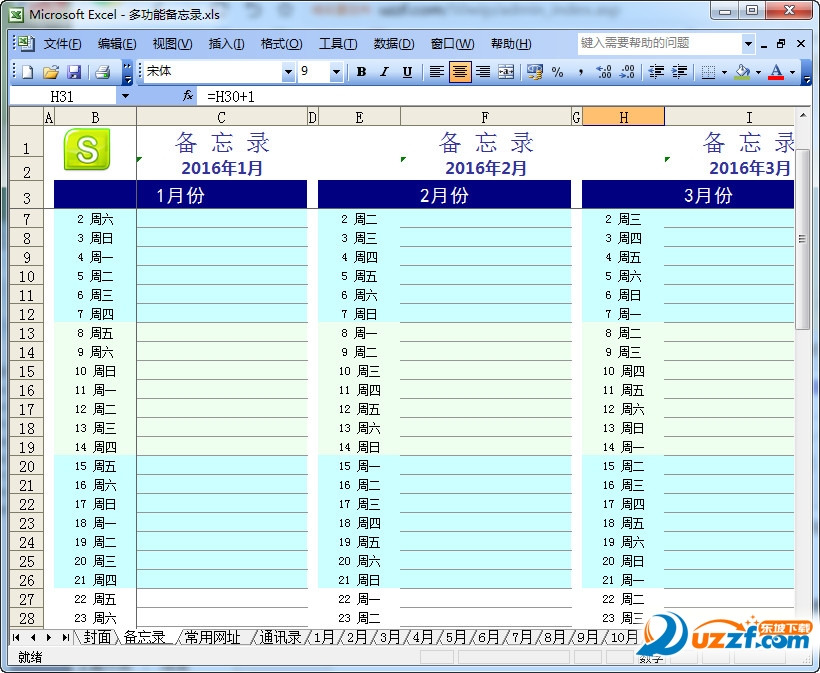Click the Print icon

[x=102, y=72]
